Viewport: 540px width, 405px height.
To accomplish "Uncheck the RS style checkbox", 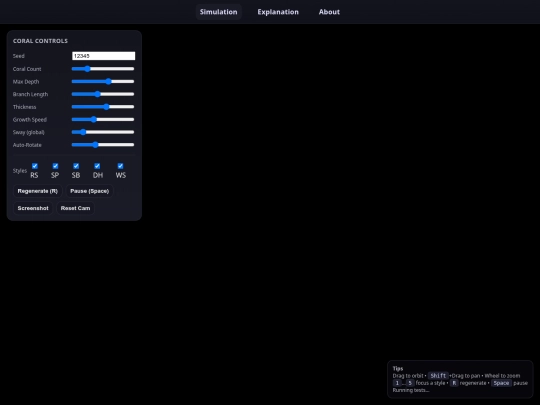I will point(35,166).
